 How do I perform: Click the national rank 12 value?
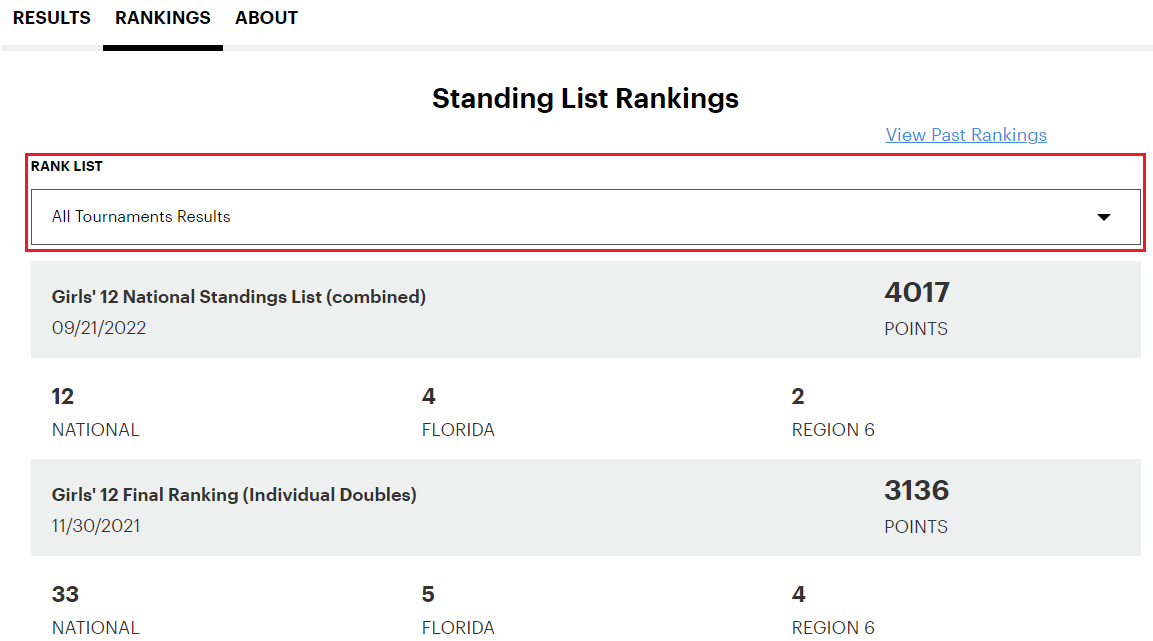pyautogui.click(x=63, y=397)
